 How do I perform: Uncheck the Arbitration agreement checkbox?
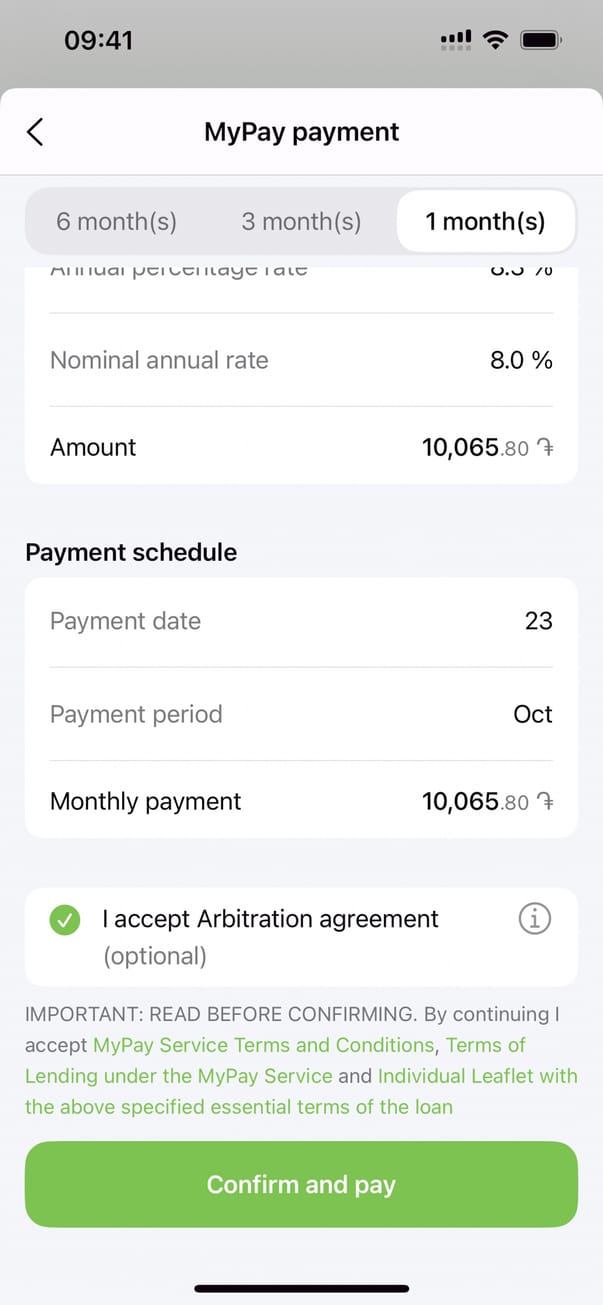coord(65,920)
